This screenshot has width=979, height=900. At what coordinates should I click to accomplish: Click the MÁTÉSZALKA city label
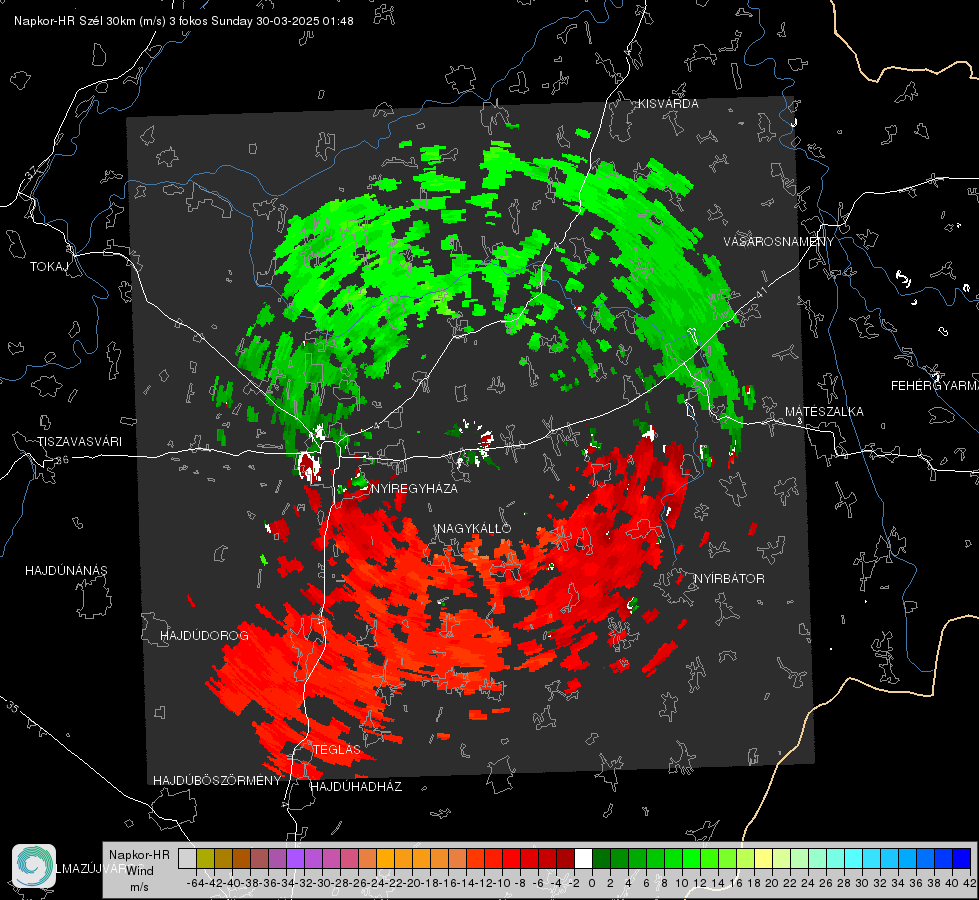click(824, 412)
